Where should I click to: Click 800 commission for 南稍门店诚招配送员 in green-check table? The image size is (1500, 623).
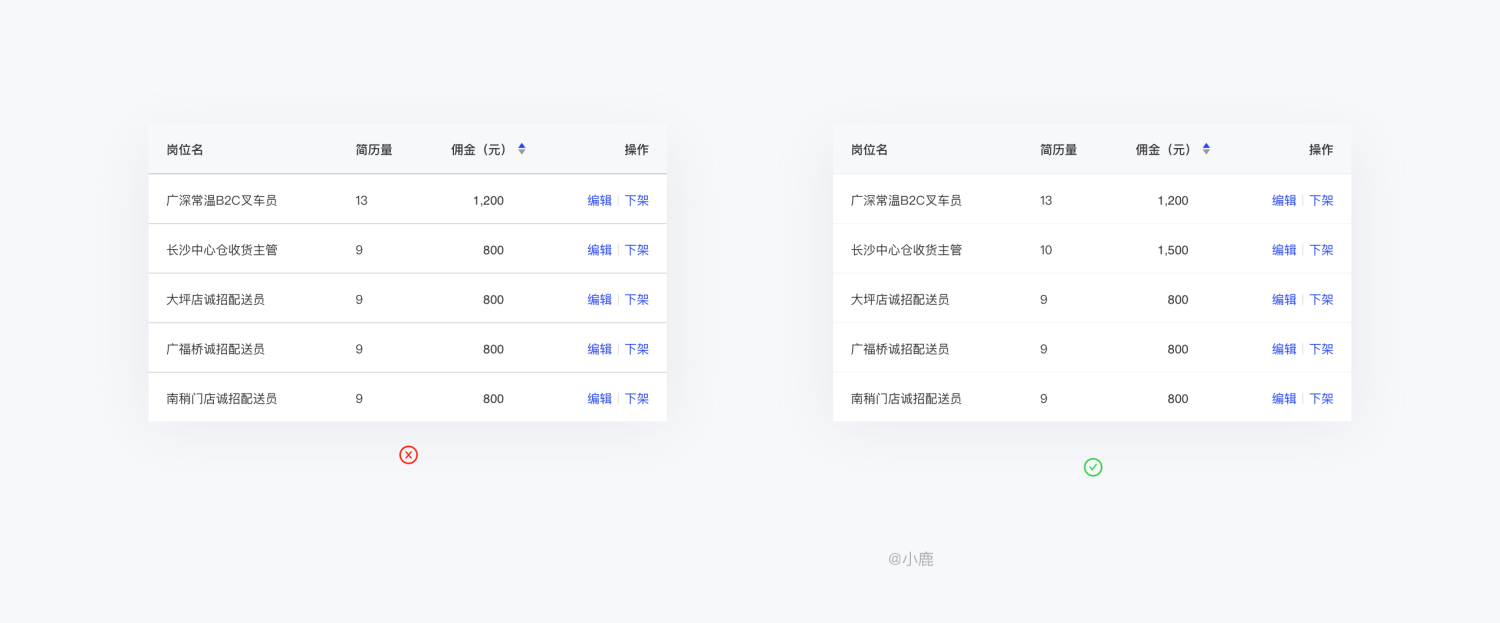point(1179,398)
